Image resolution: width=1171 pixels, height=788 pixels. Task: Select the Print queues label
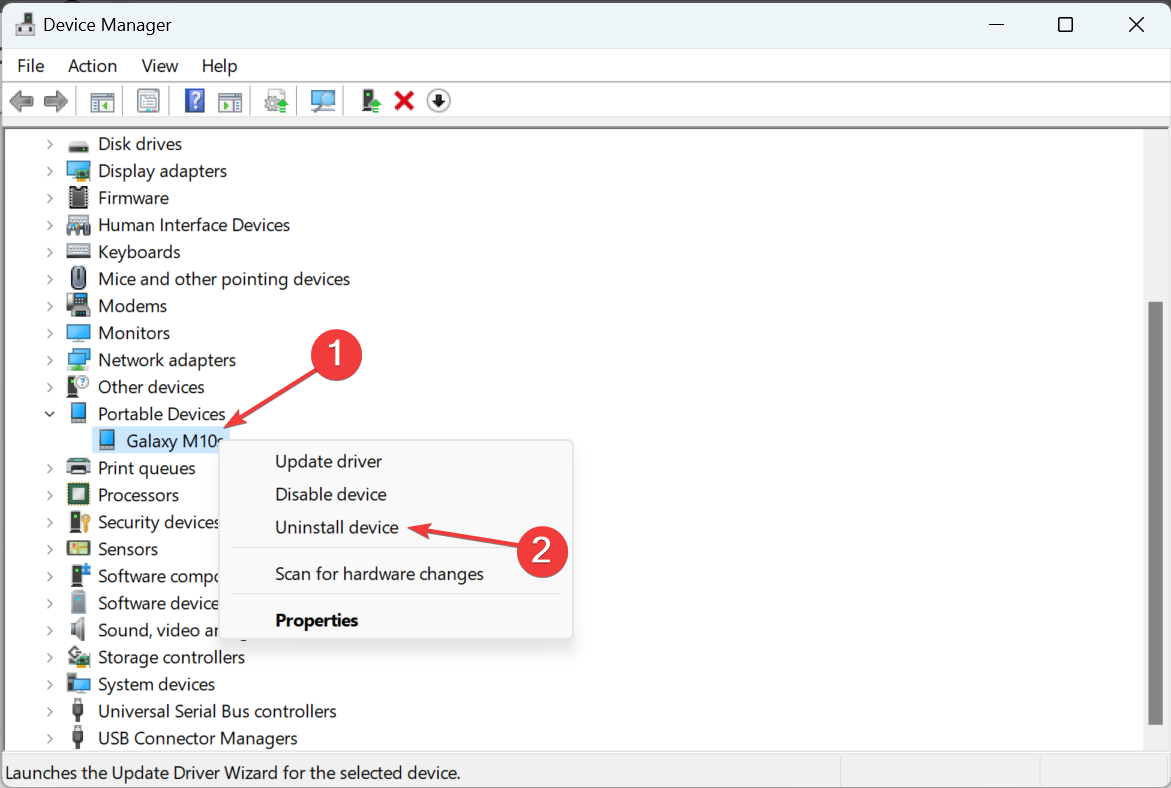[147, 468]
